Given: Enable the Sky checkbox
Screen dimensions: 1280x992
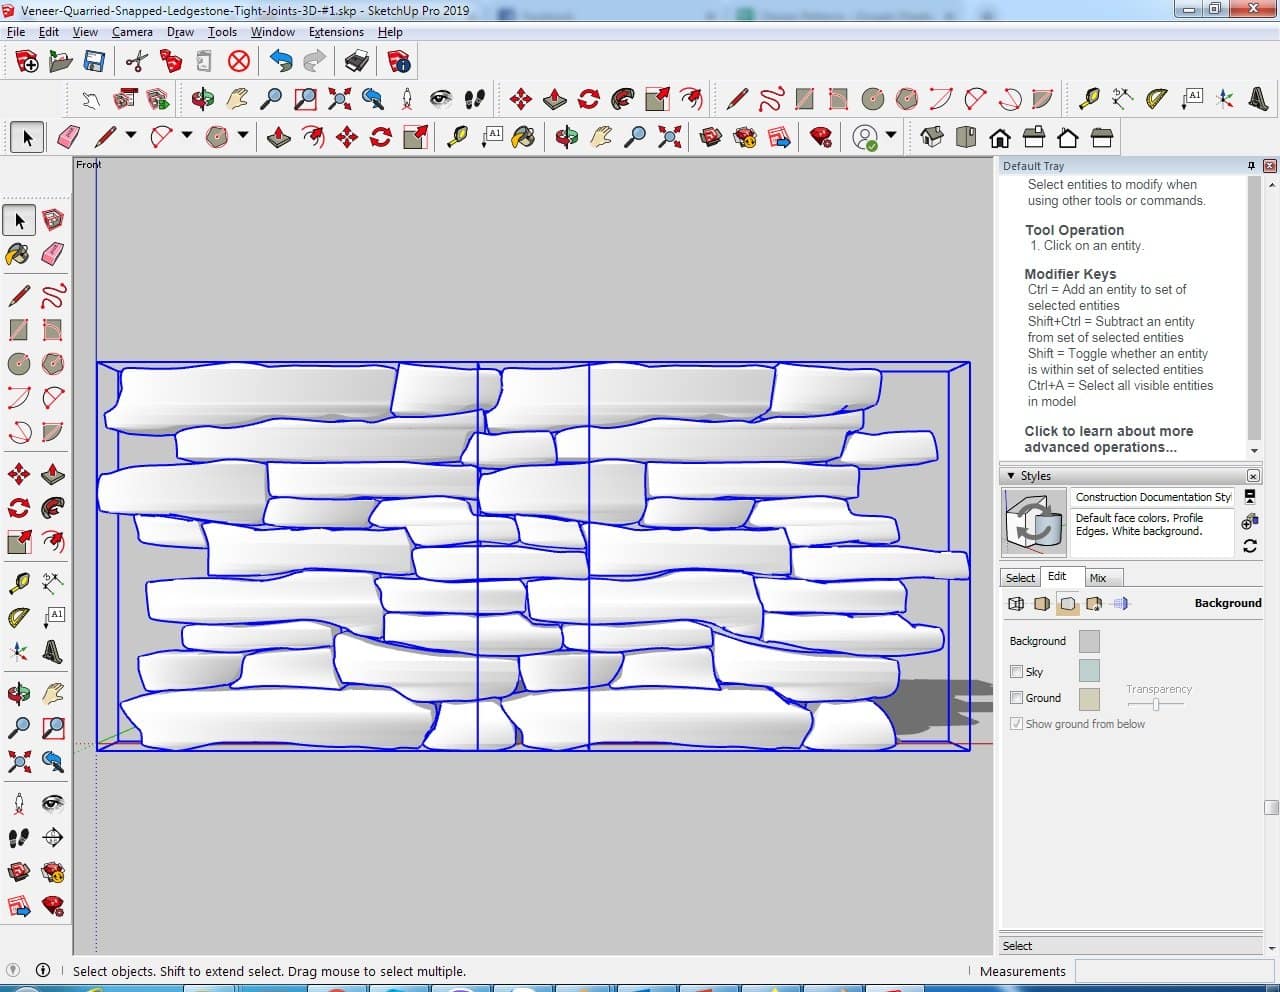Looking at the screenshot, I should click(x=1016, y=672).
